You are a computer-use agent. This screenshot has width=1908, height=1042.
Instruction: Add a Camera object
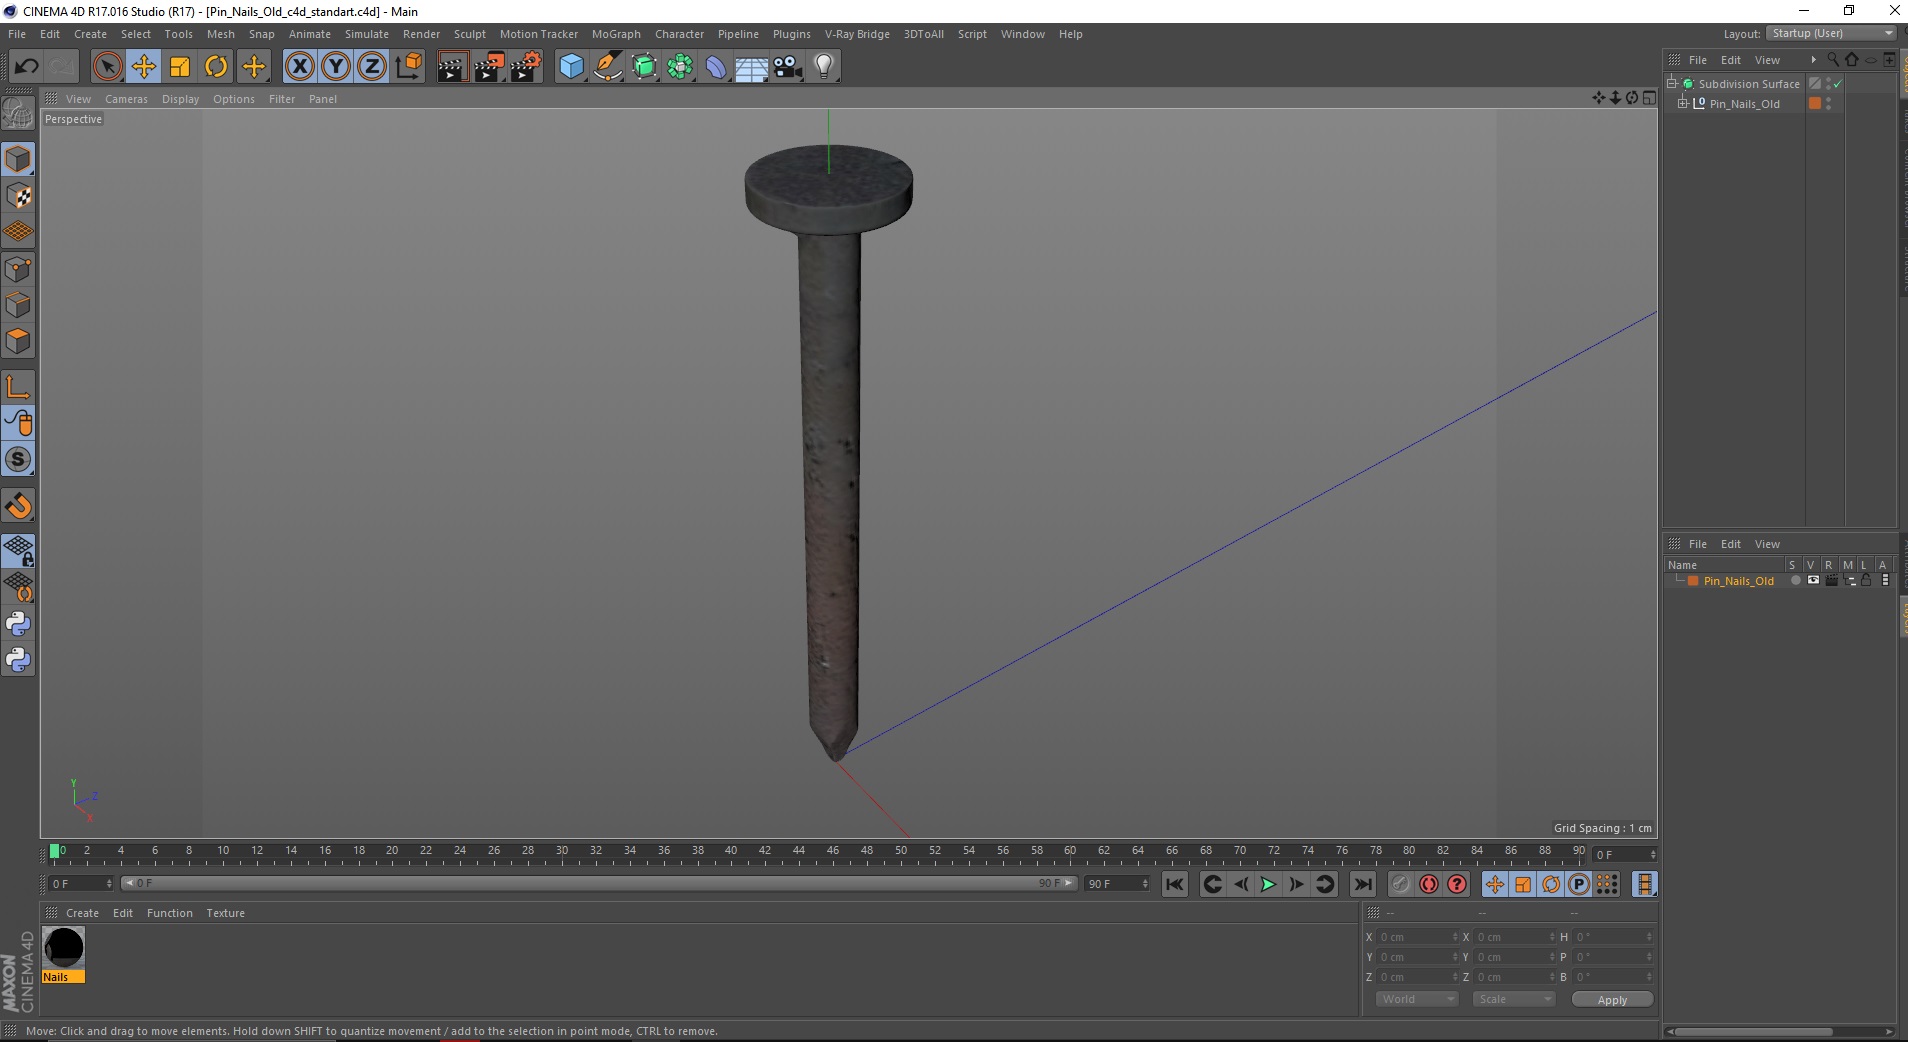click(x=788, y=67)
